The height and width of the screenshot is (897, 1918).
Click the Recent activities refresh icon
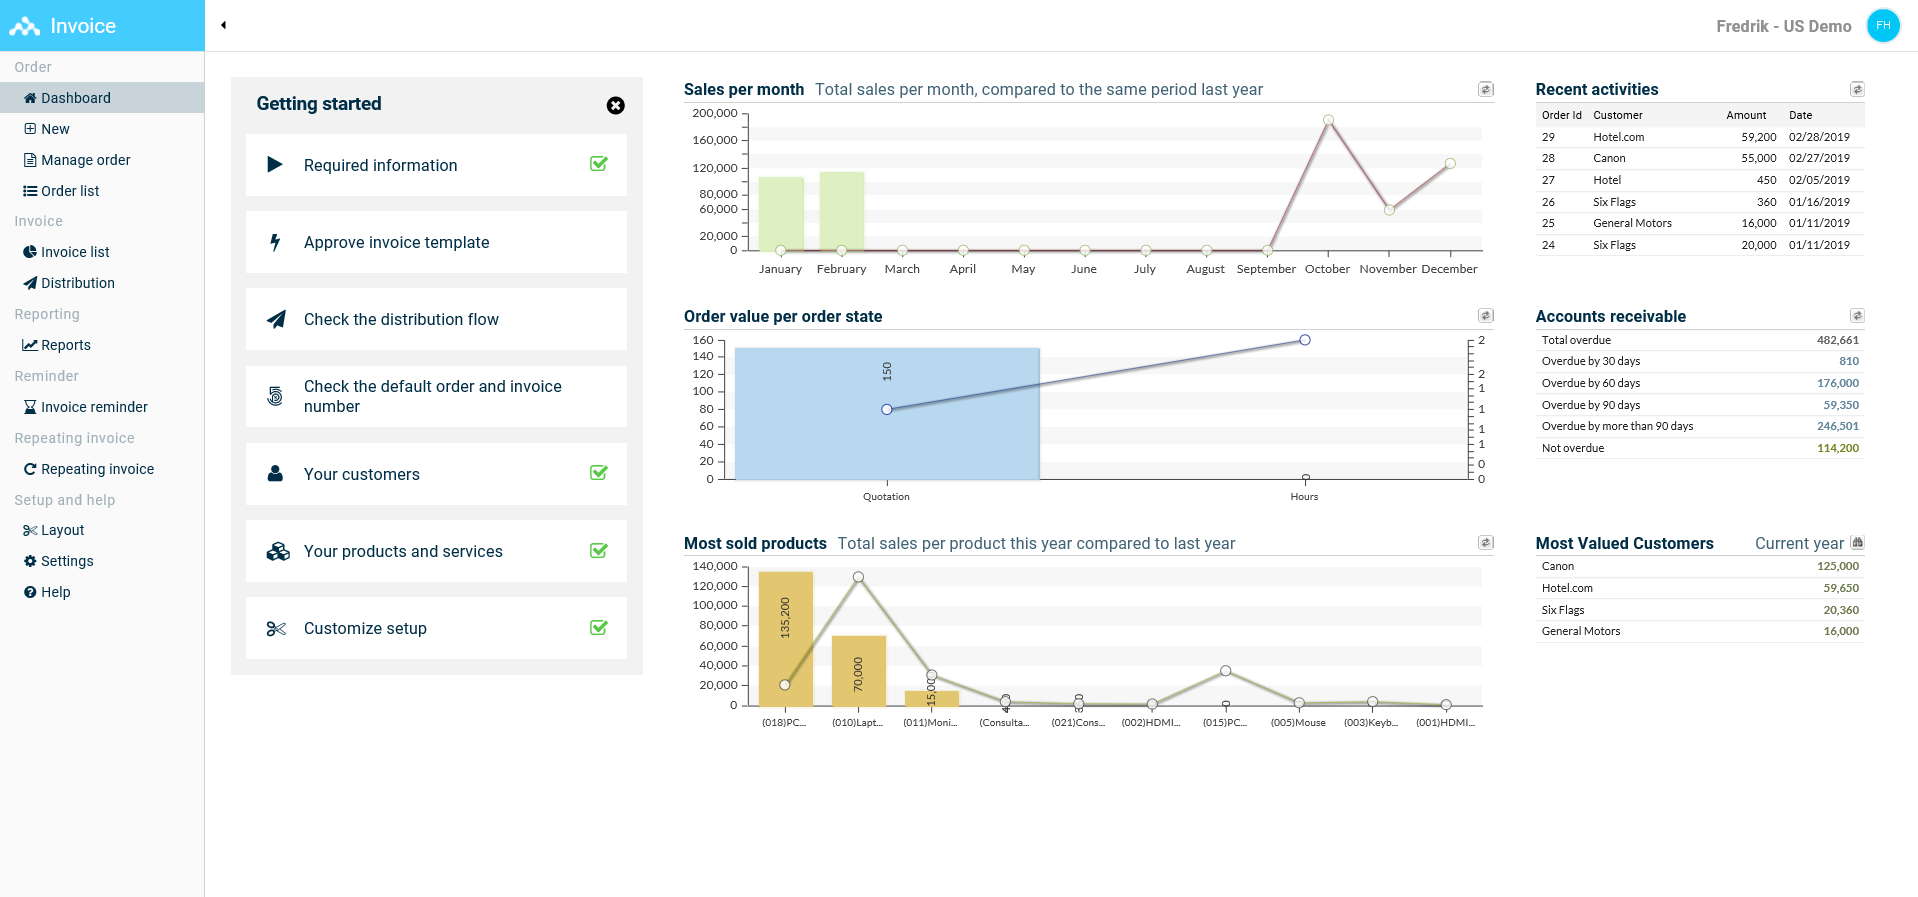point(1857,89)
